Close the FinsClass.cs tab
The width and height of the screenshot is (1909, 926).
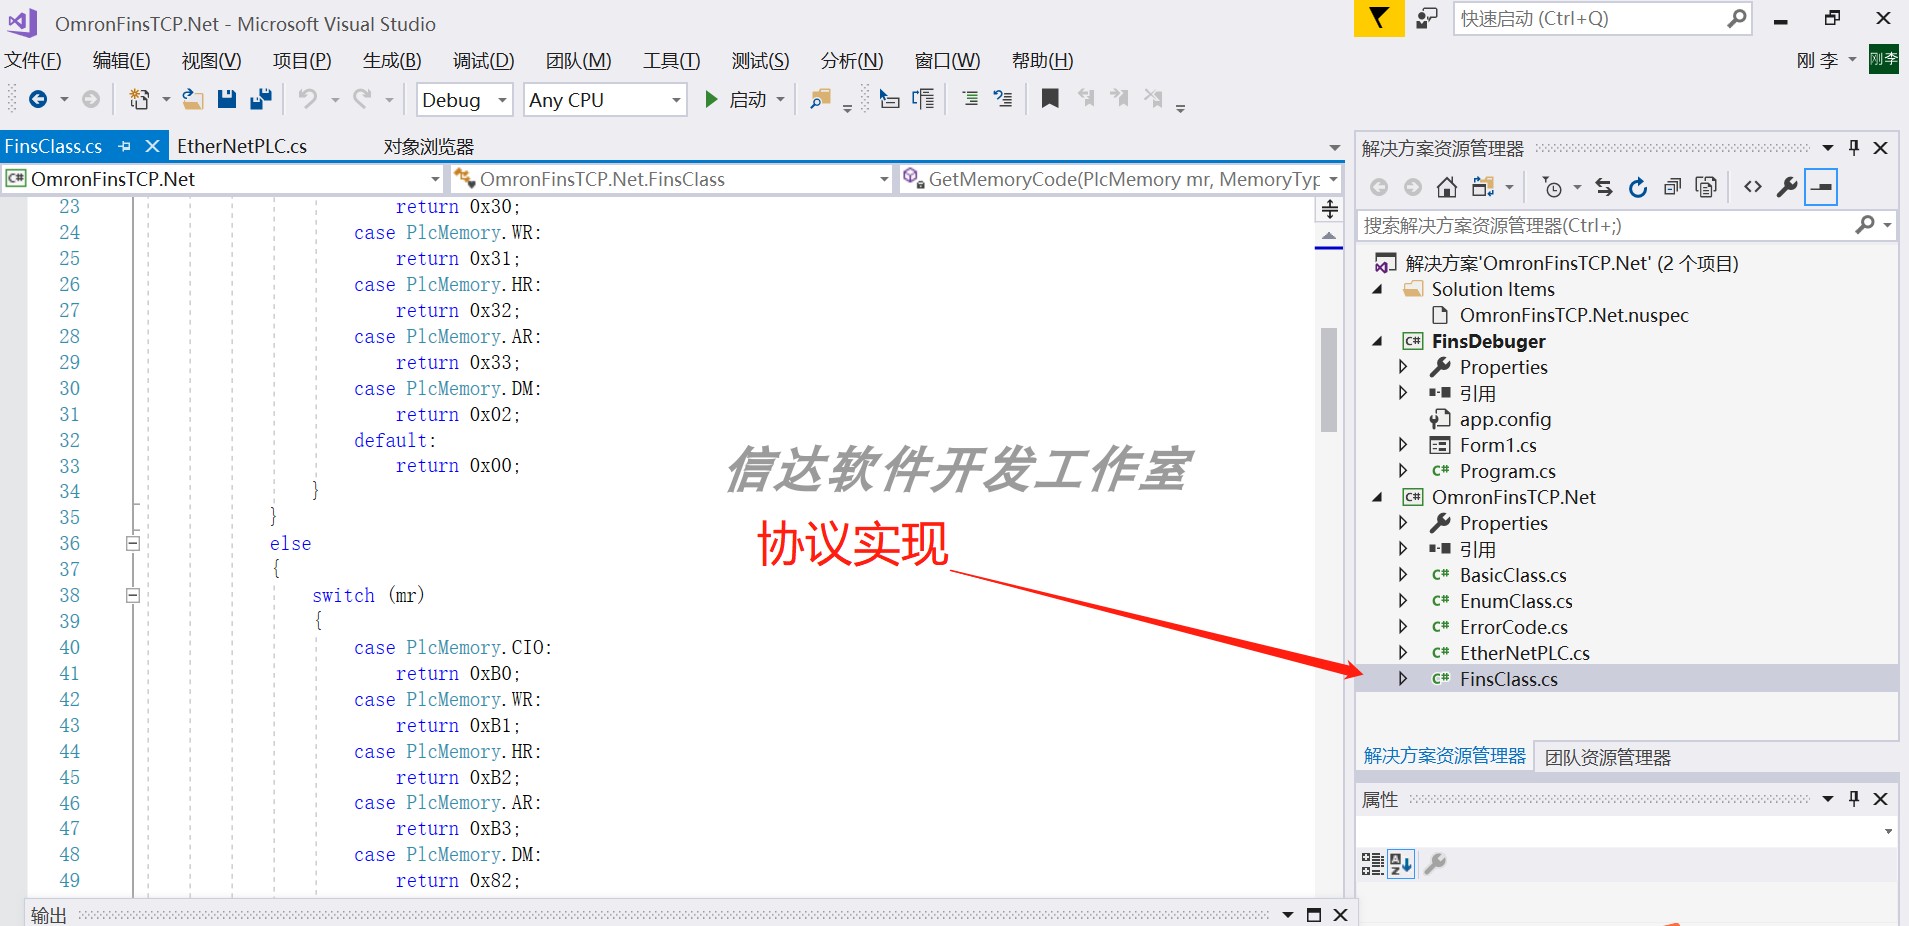(152, 146)
